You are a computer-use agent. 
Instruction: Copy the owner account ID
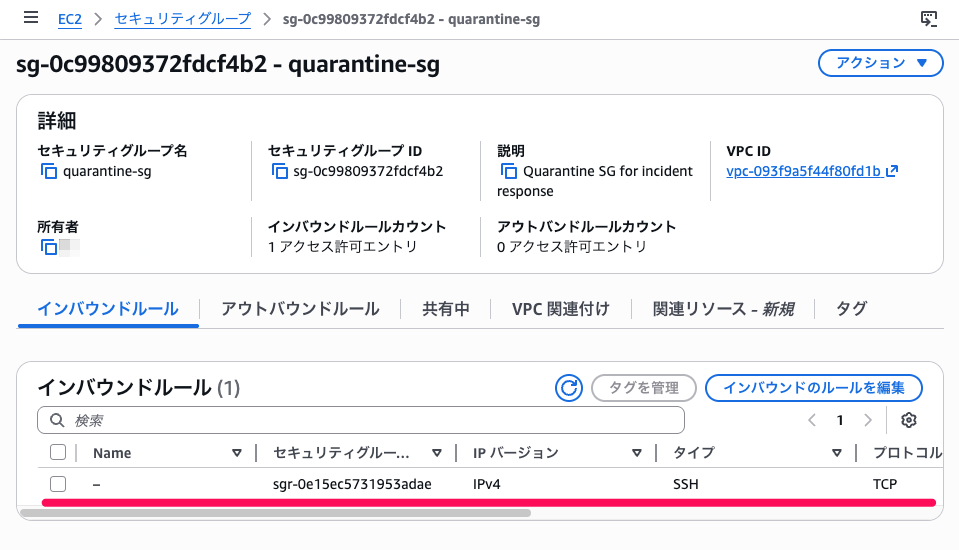coord(49,246)
